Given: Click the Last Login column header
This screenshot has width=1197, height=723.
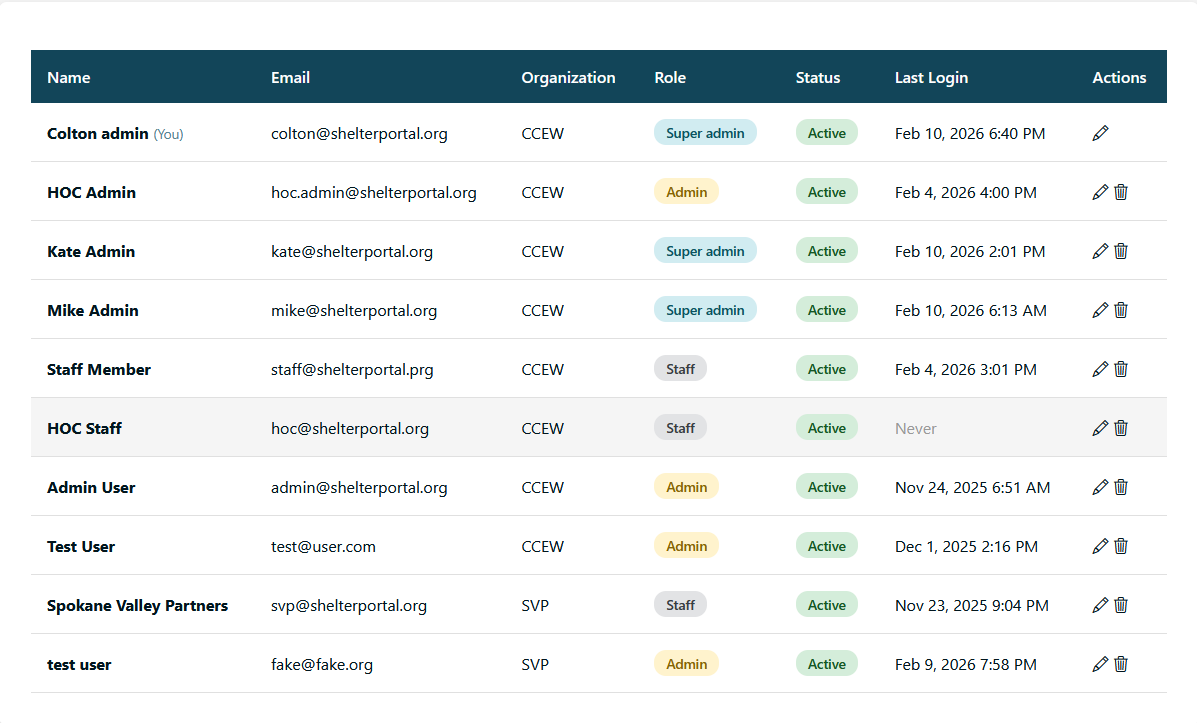Looking at the screenshot, I should coord(931,77).
